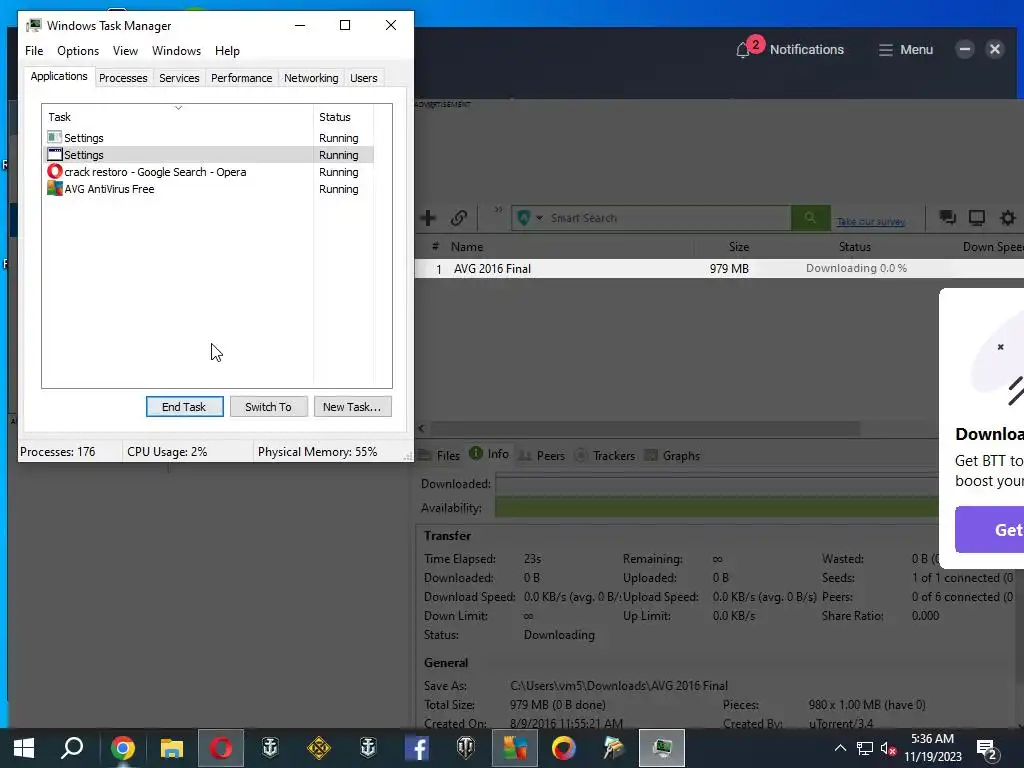Open the File menu in Task Manager
This screenshot has width=1024, height=768.
click(x=34, y=51)
